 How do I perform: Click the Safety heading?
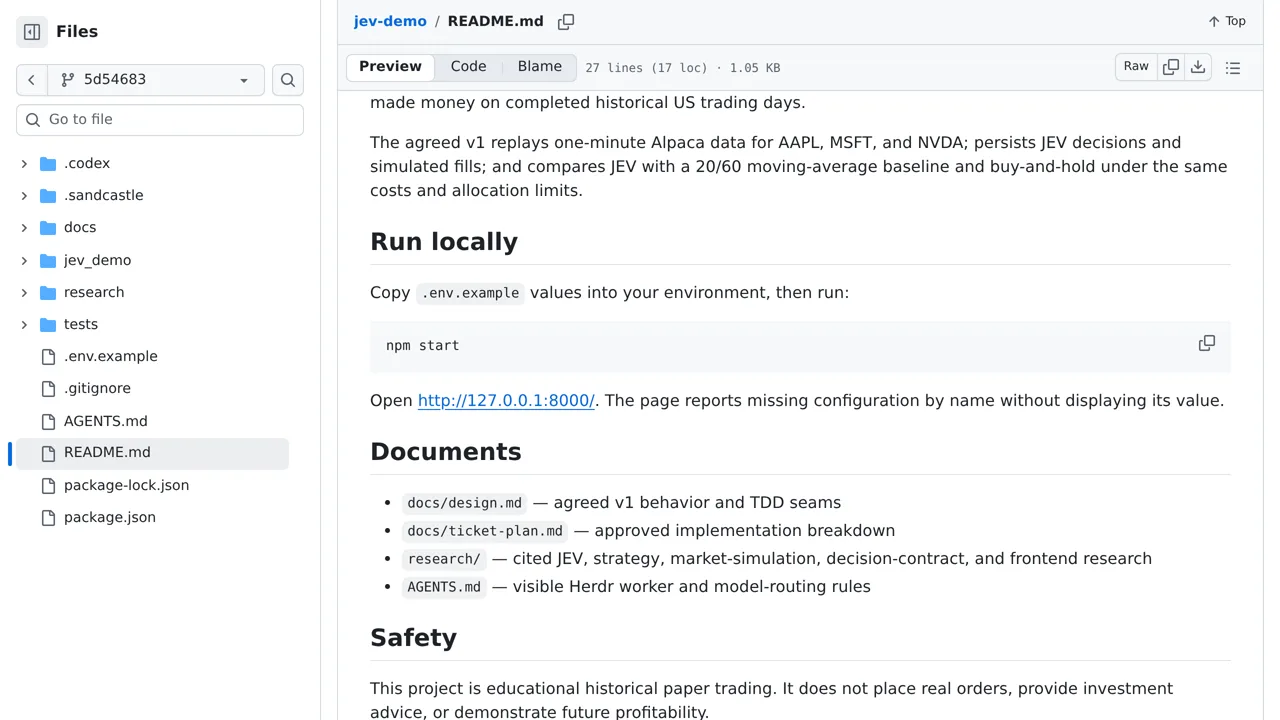[413, 638]
